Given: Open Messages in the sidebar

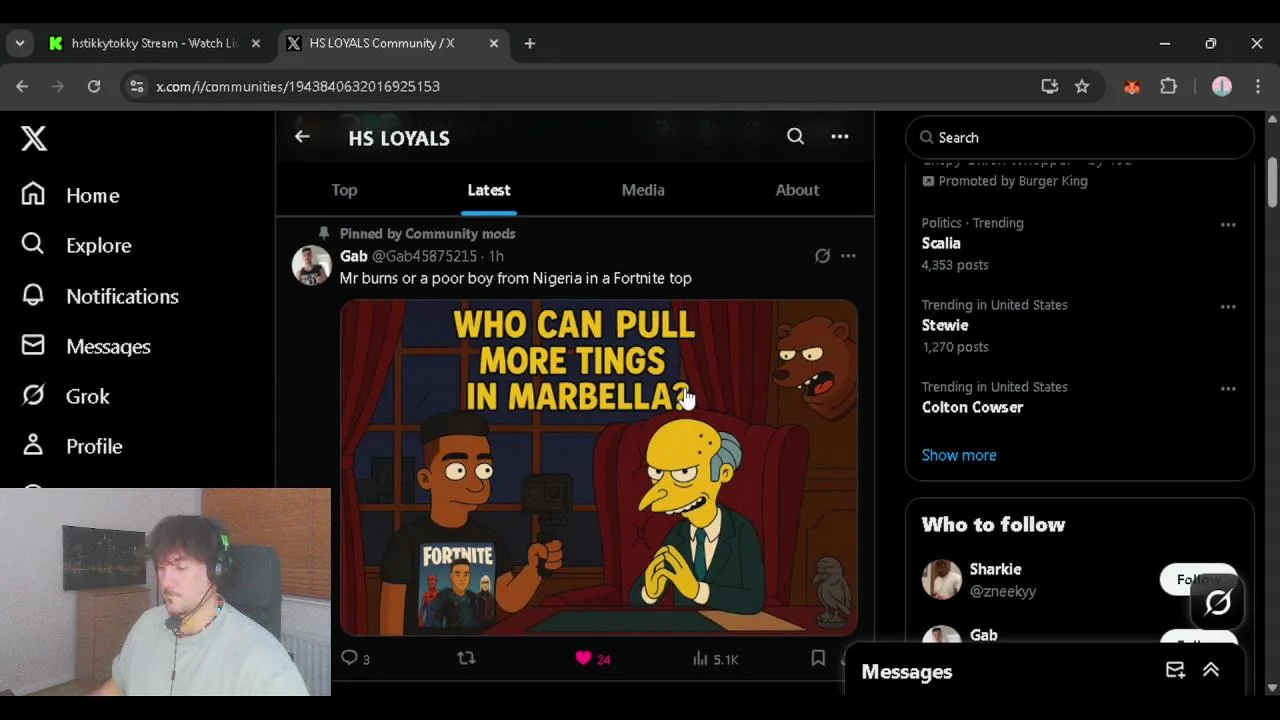Looking at the screenshot, I should pyautogui.click(x=86, y=346).
